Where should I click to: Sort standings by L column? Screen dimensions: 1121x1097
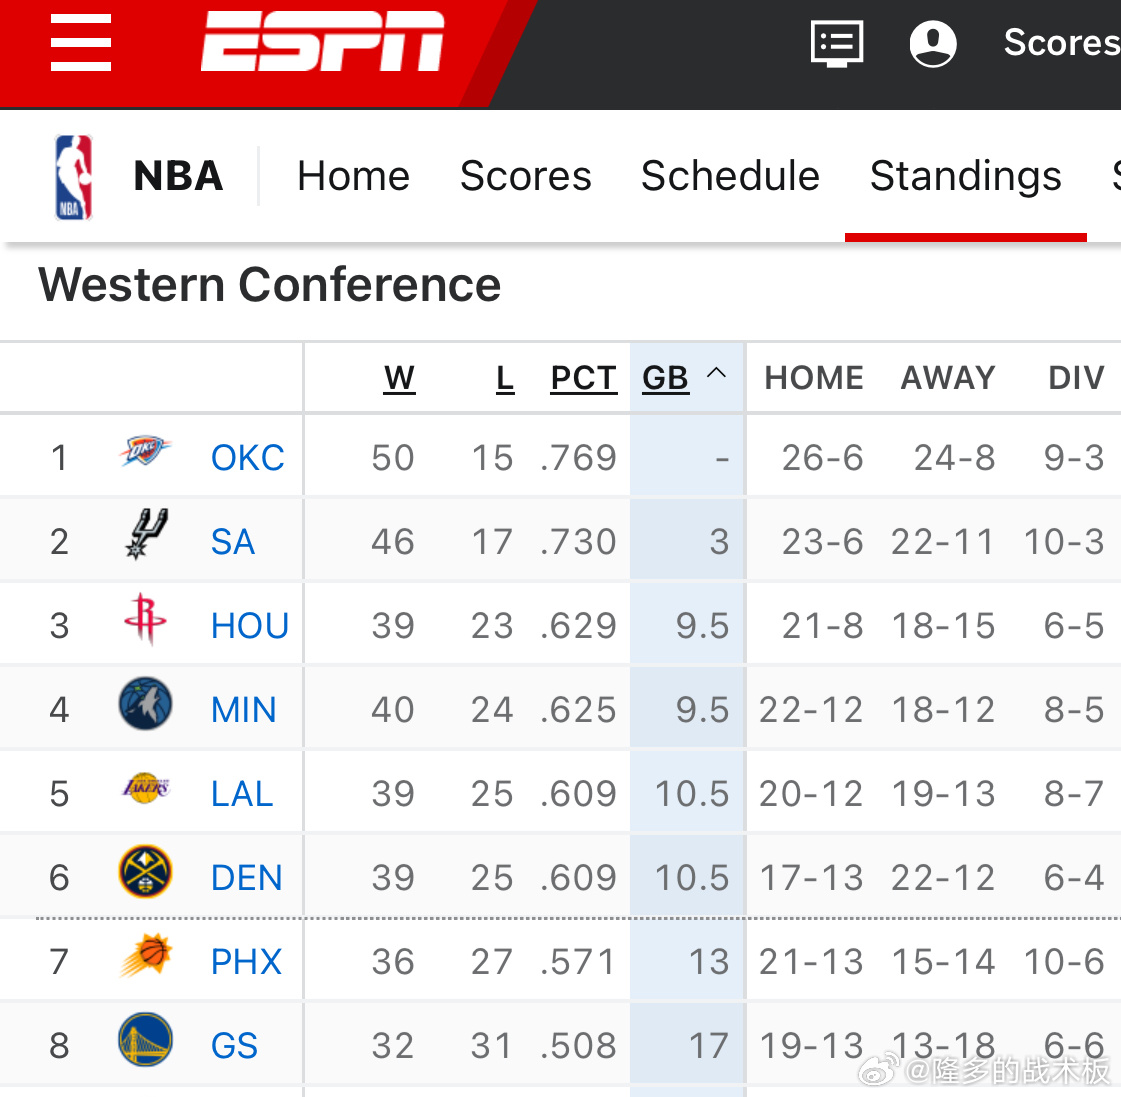point(505,378)
